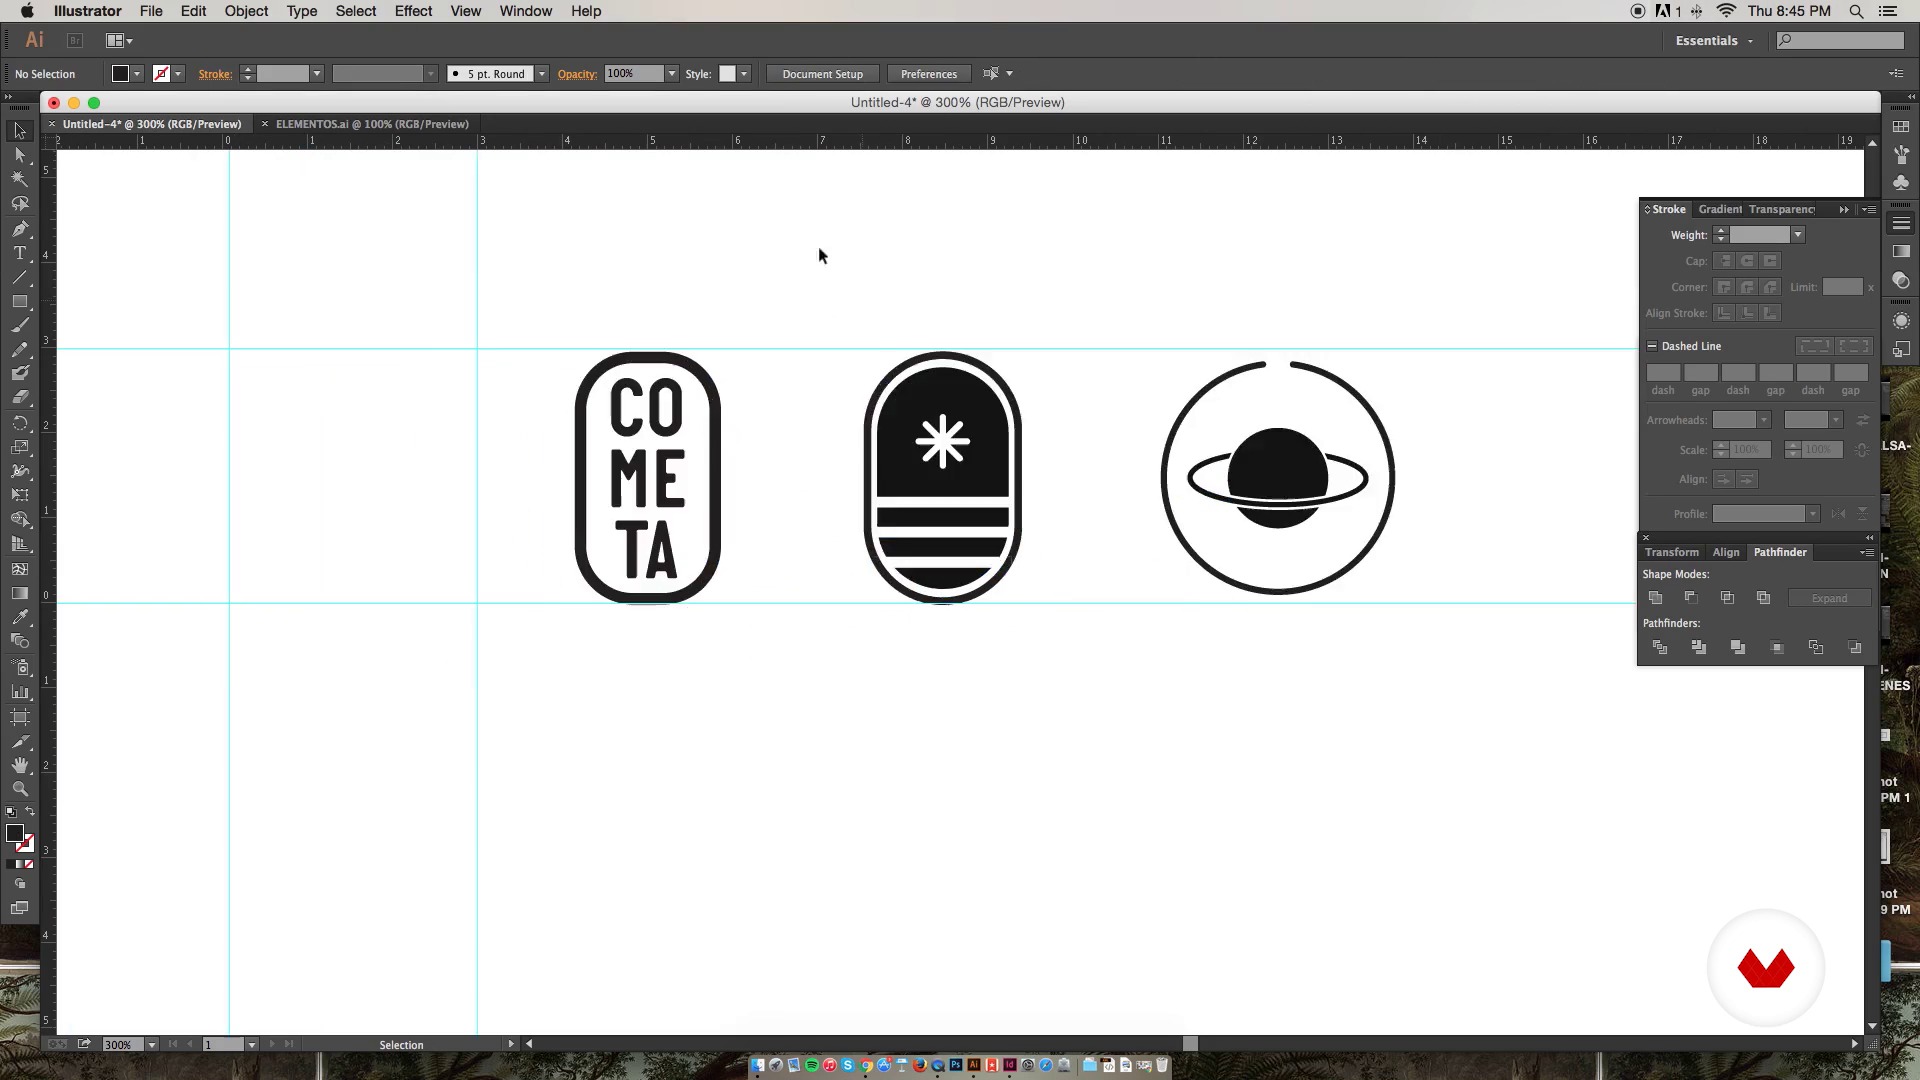Open the Opacity dropdown arrow
Image resolution: width=1920 pixels, height=1080 pixels.
click(672, 74)
